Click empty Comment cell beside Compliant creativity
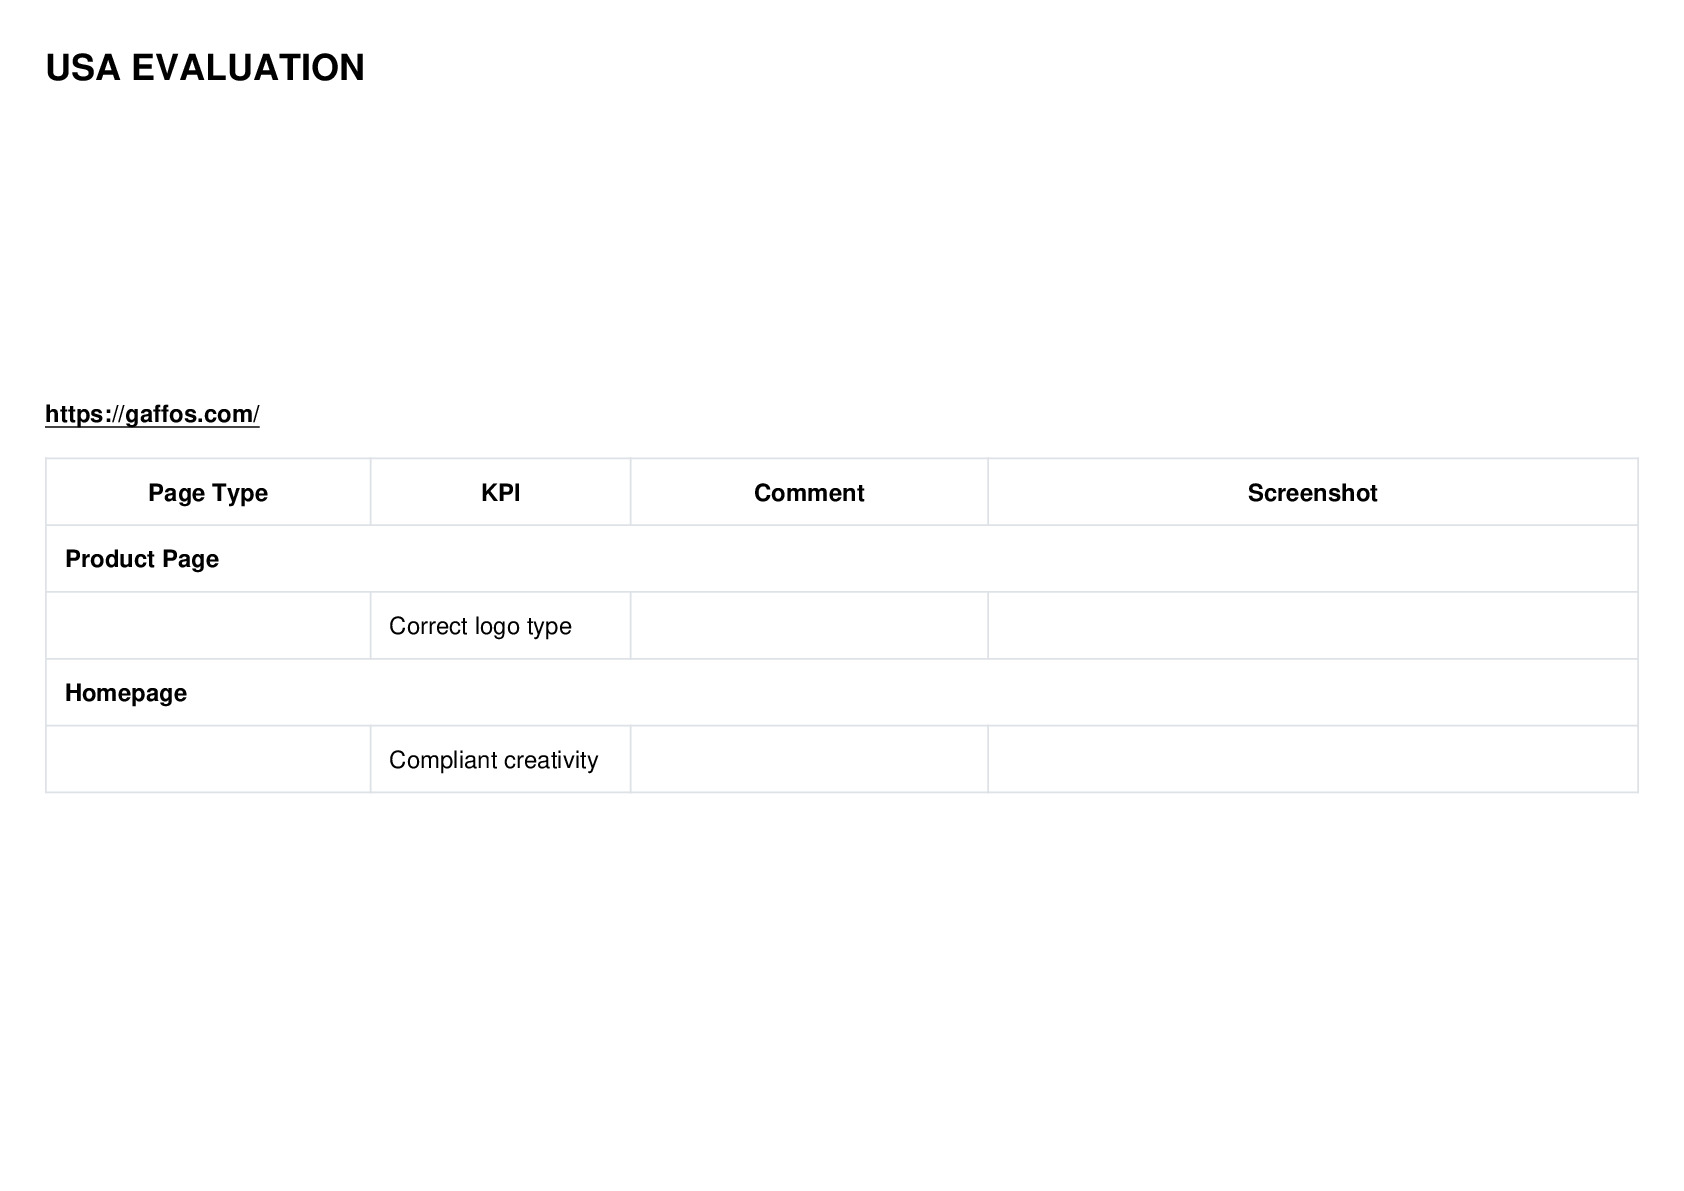Screen dimensions: 1684x1191 (809, 760)
